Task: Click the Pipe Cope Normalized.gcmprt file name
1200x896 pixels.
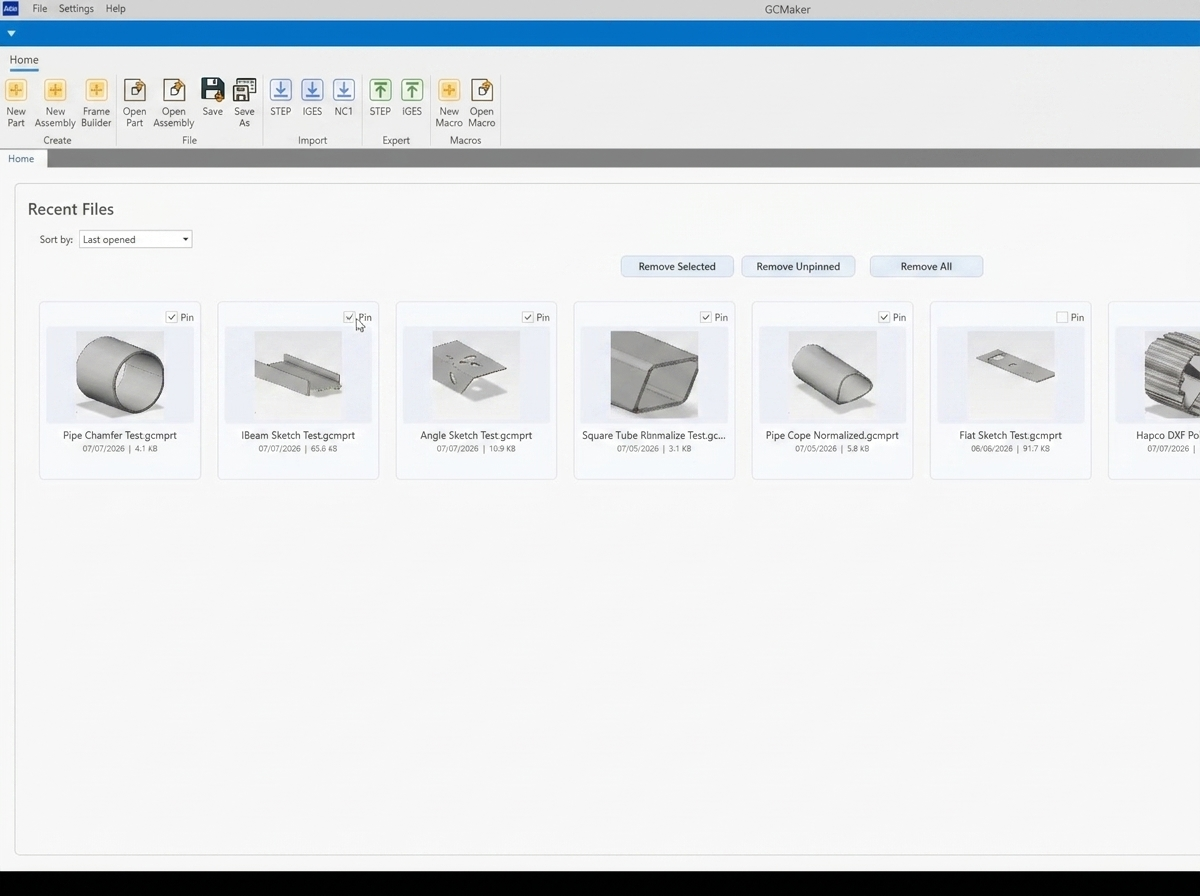Action: pos(832,436)
